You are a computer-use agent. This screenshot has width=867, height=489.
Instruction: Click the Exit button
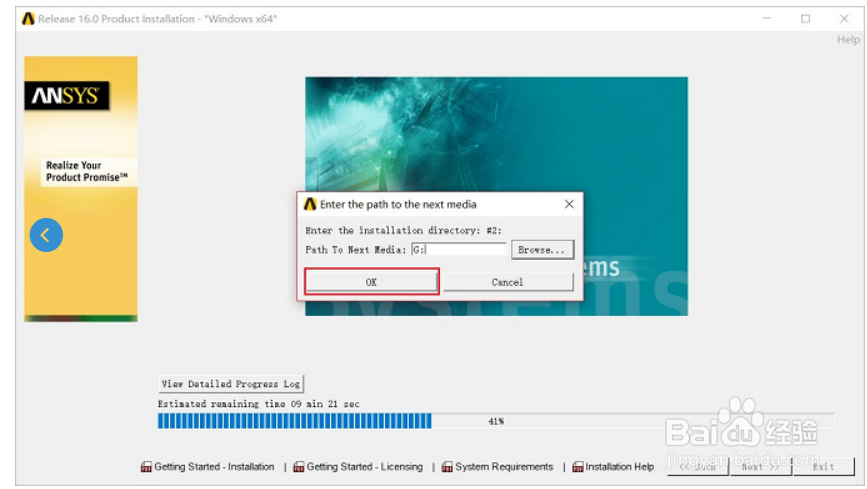click(824, 467)
